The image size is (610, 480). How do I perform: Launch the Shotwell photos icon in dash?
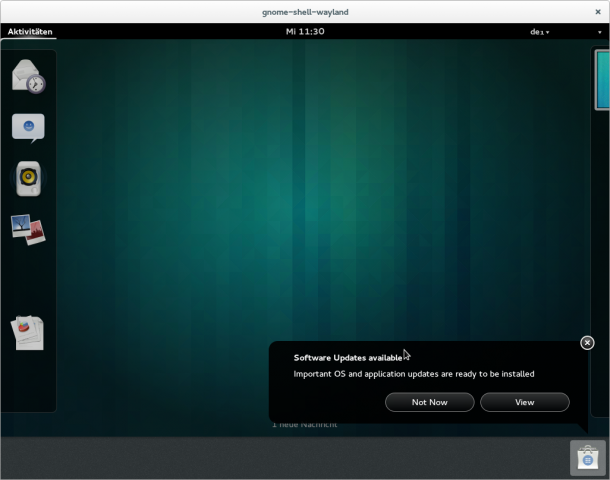pos(28,229)
